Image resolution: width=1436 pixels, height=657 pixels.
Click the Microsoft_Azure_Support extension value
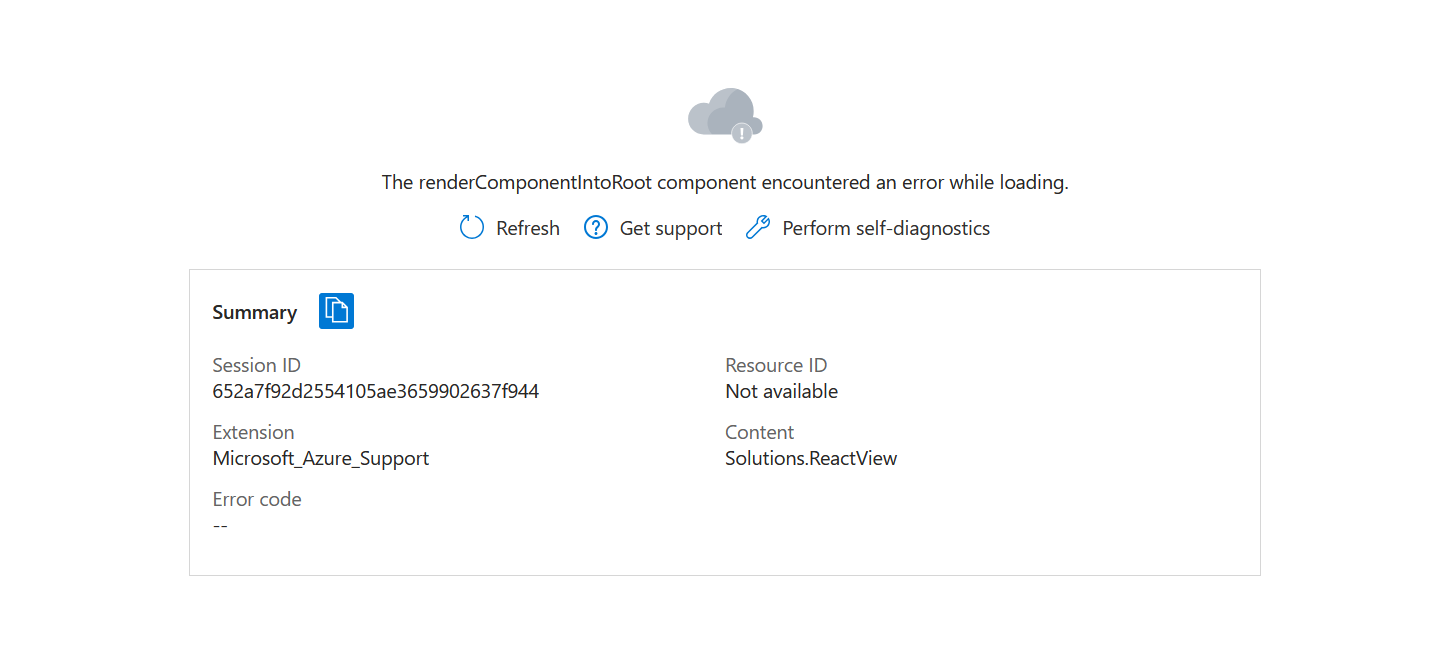point(321,458)
